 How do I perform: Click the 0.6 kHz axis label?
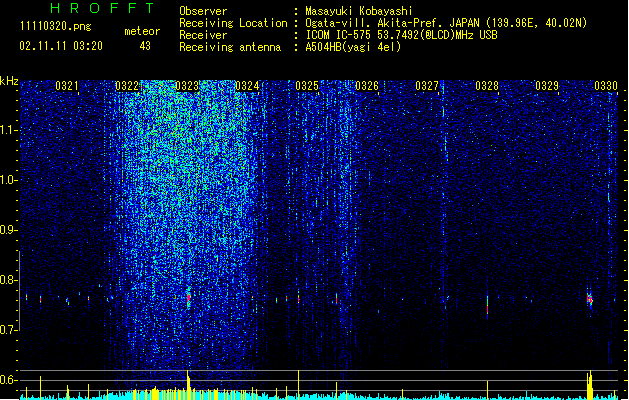[x=8, y=380]
